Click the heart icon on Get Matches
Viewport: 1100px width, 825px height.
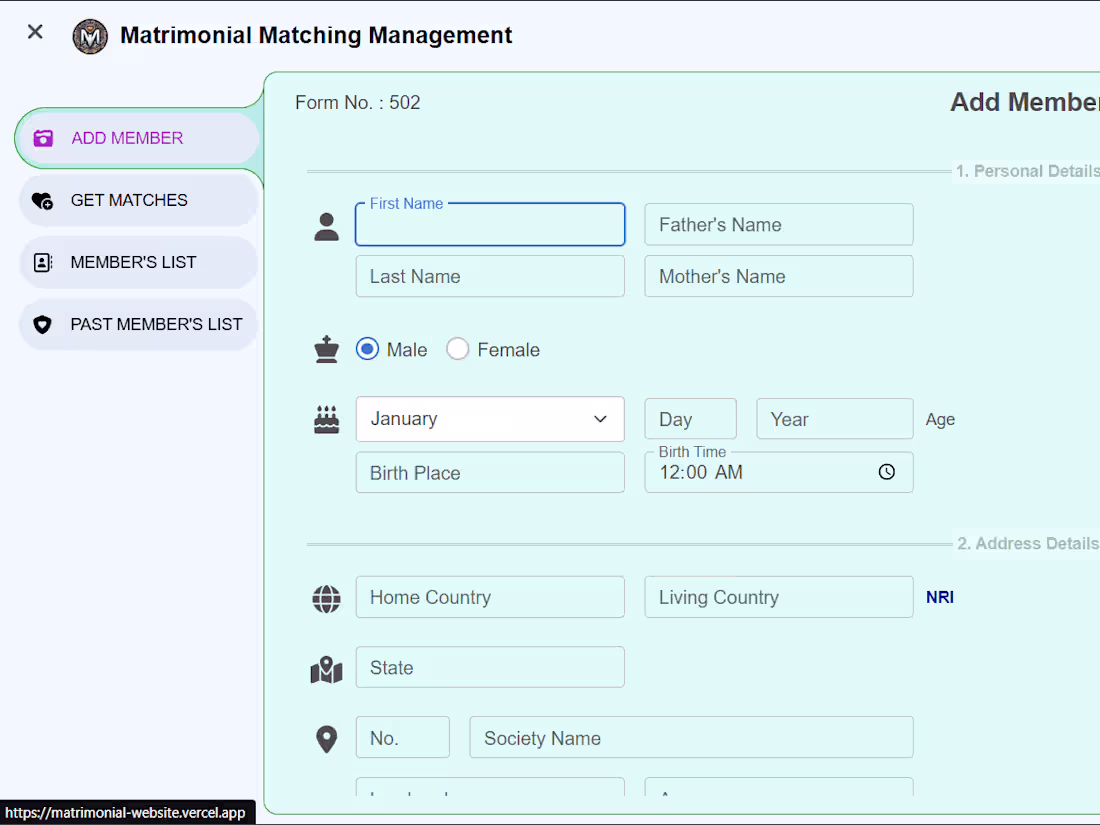pos(43,200)
